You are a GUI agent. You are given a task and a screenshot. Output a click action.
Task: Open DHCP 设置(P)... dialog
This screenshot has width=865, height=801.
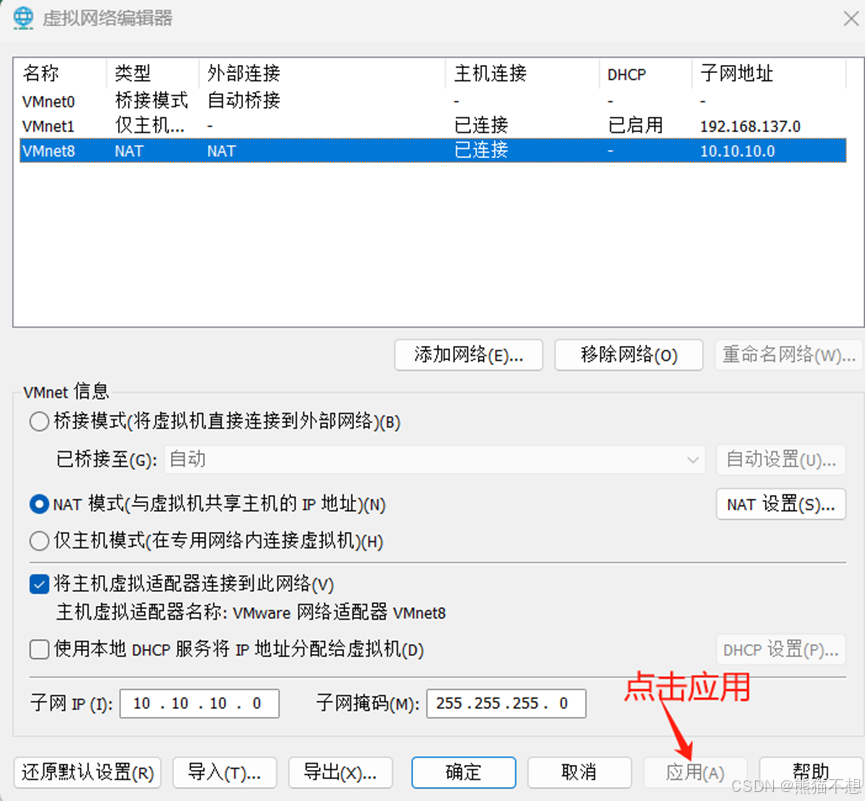781,650
